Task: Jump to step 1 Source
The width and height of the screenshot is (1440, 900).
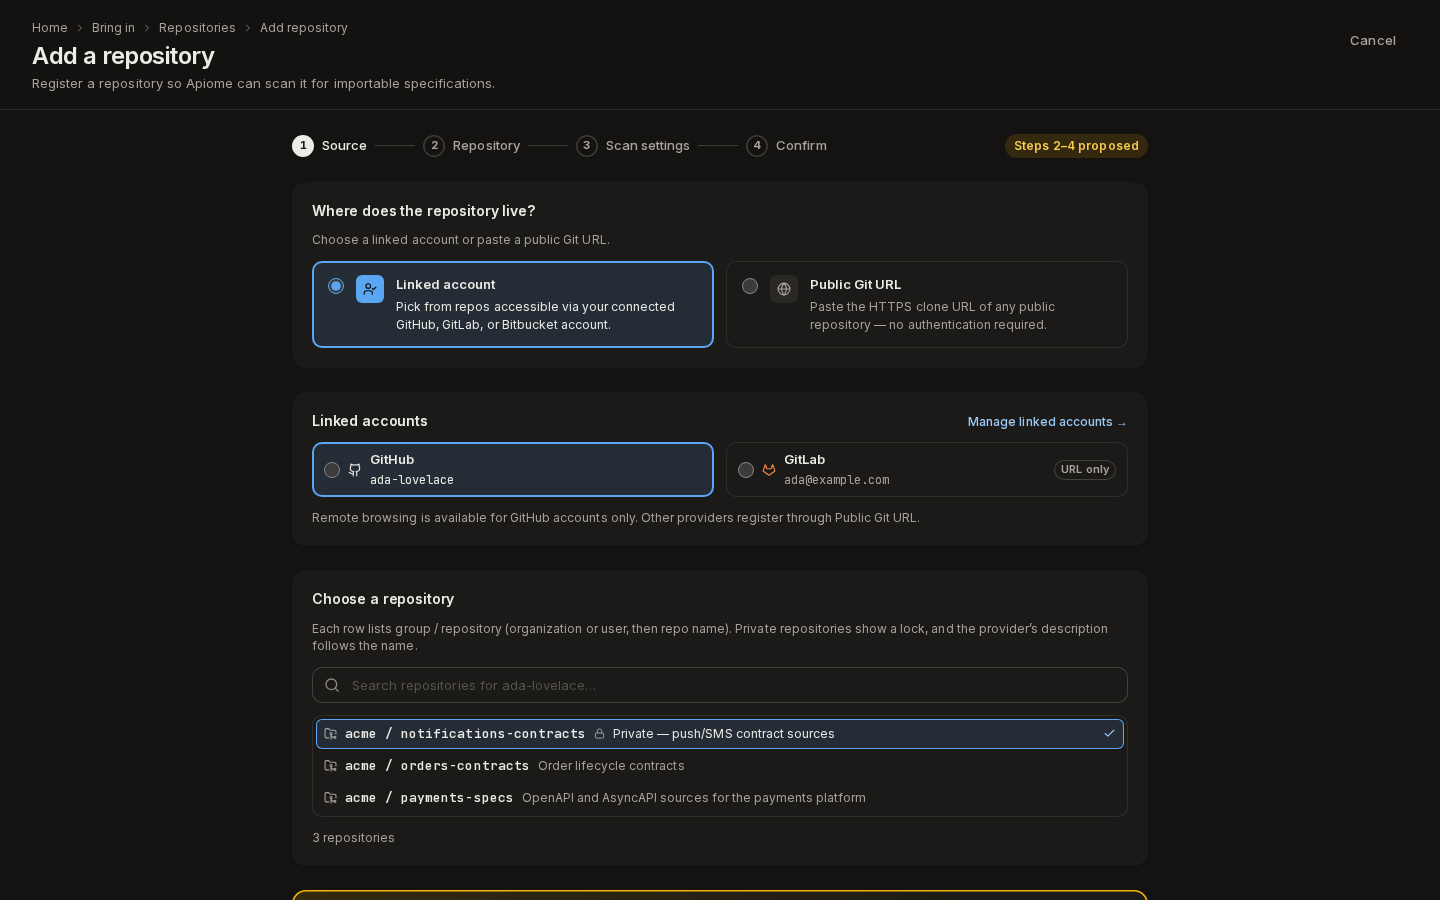Action: point(329,146)
